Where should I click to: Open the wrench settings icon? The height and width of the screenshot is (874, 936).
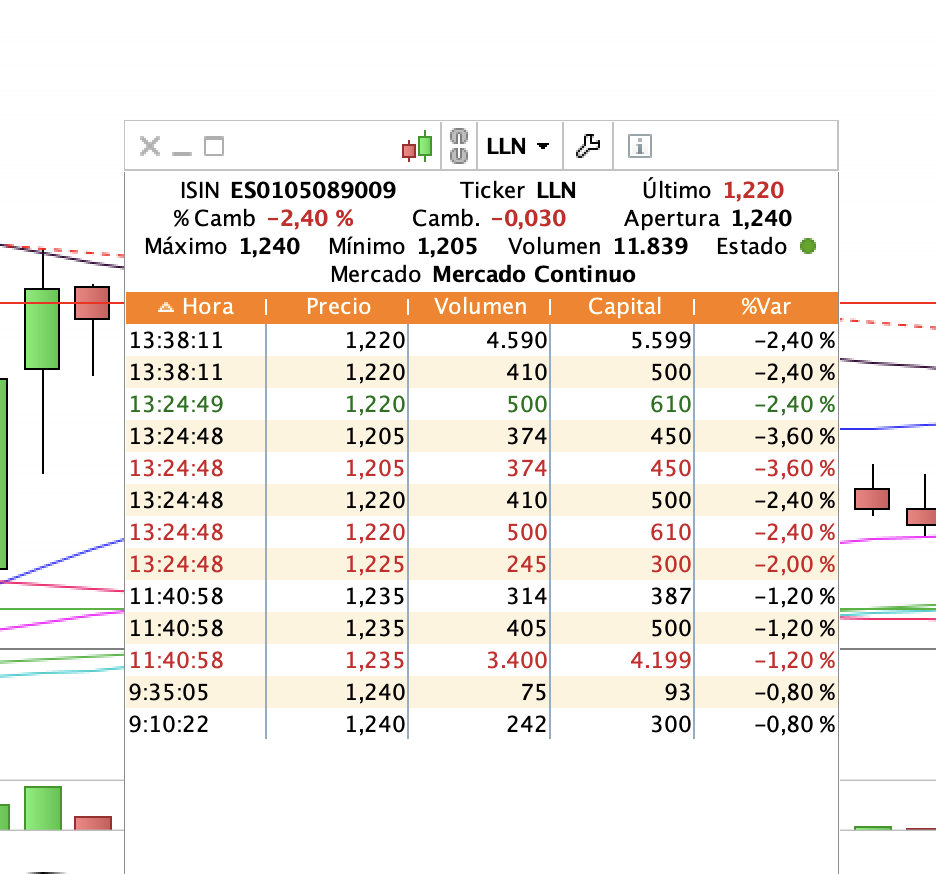[588, 146]
